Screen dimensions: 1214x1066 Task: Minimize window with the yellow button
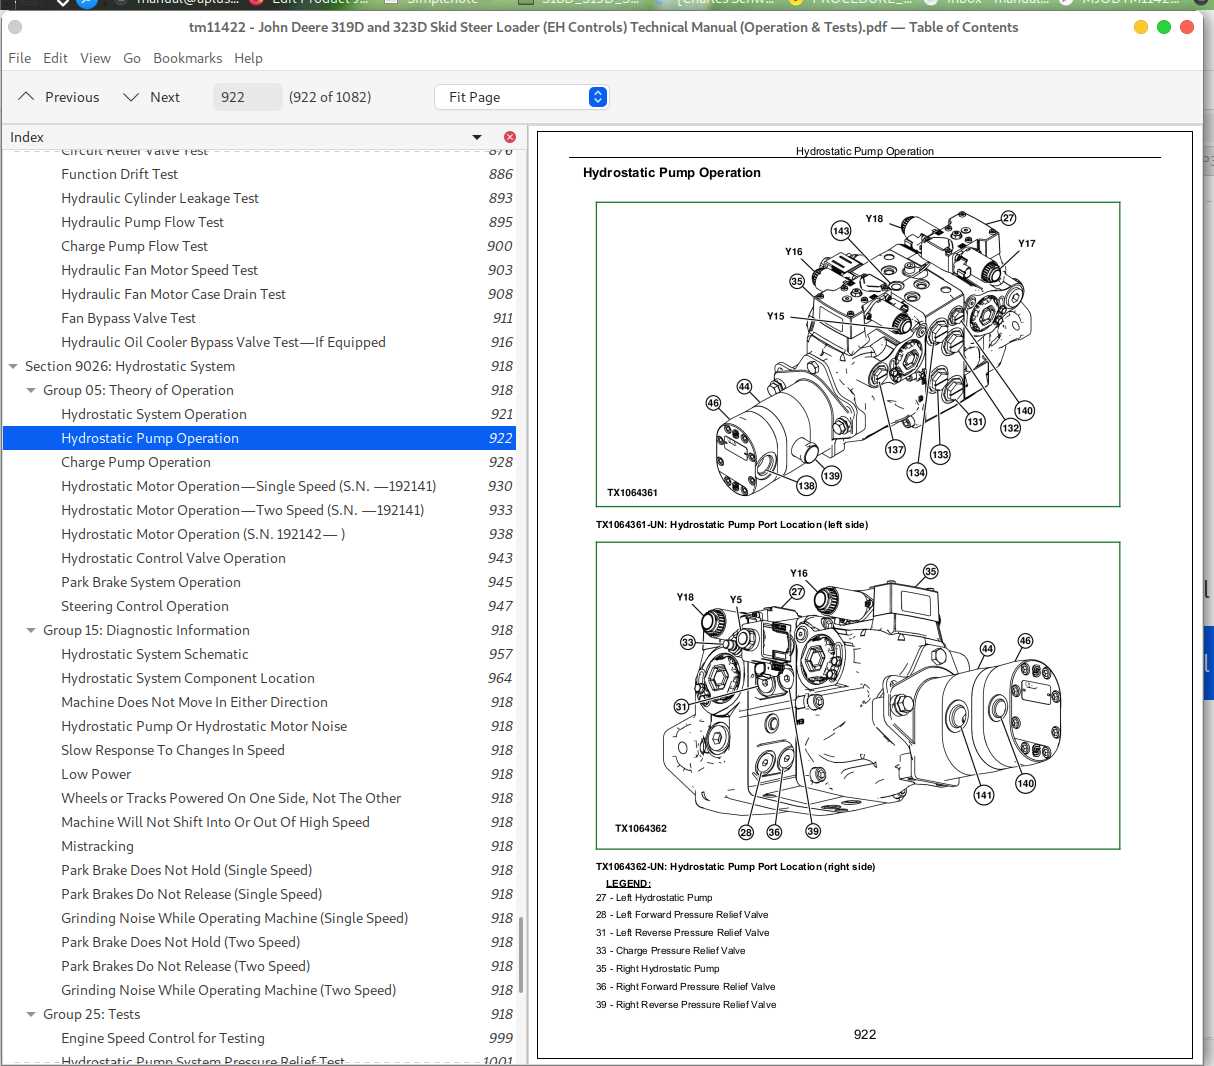click(1141, 27)
